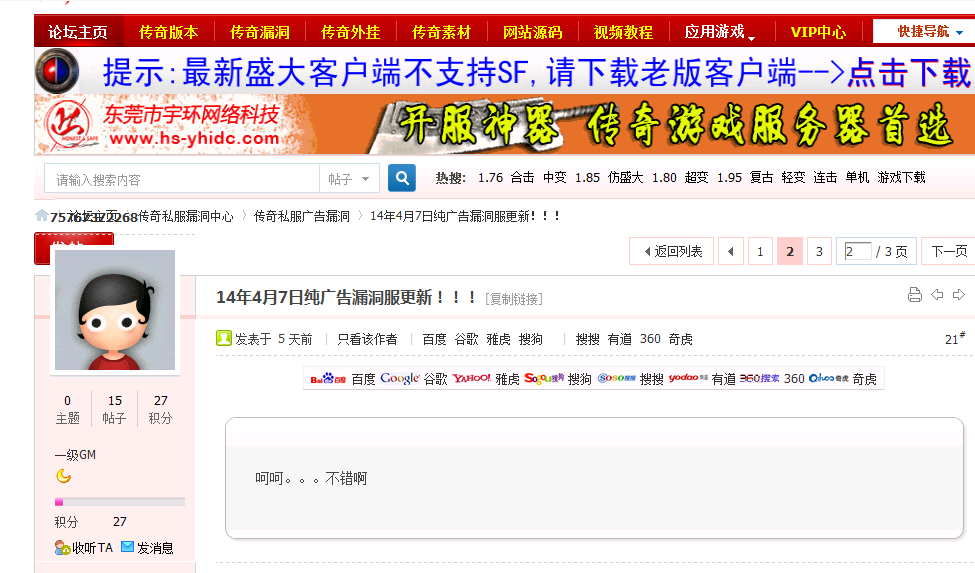Click the pink user points progress bar
Viewport: 975px width, 573px height.
click(119, 501)
